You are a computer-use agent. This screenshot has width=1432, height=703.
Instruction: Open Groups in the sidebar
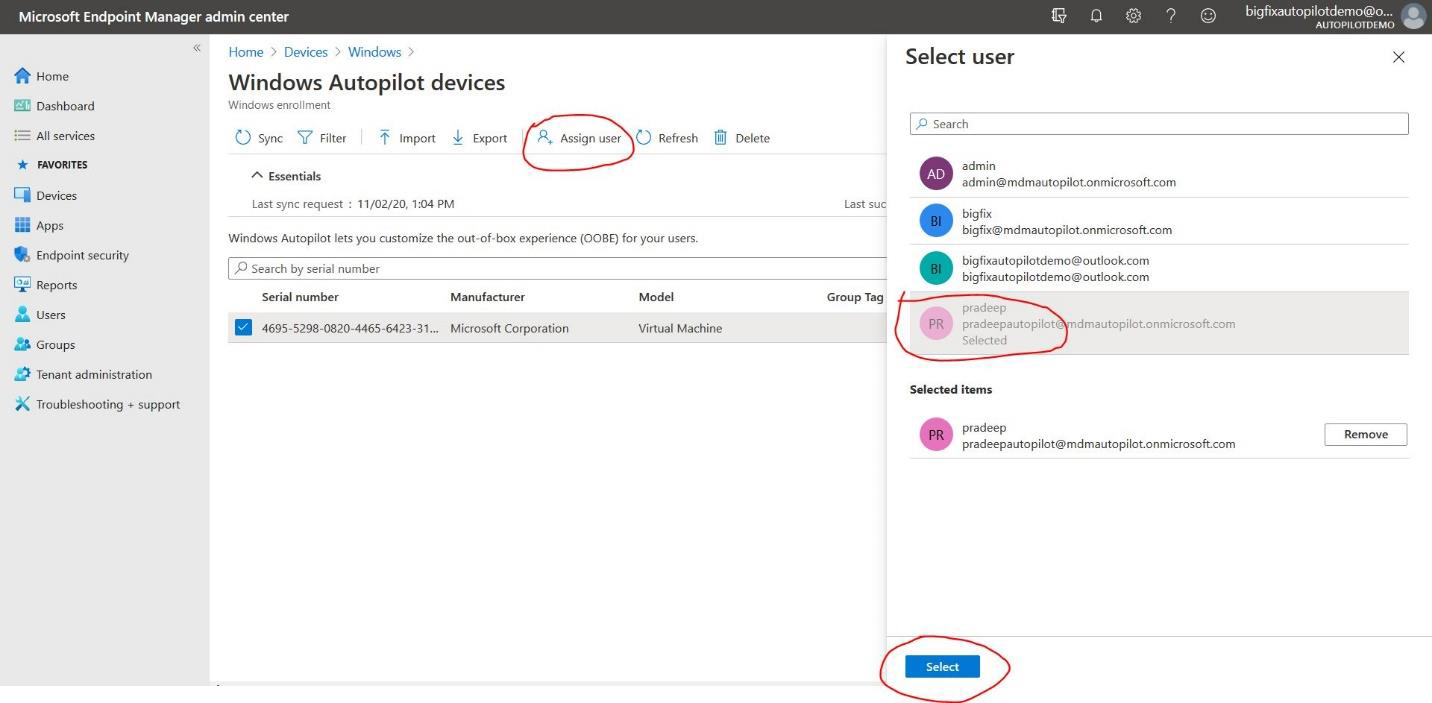pos(44,345)
